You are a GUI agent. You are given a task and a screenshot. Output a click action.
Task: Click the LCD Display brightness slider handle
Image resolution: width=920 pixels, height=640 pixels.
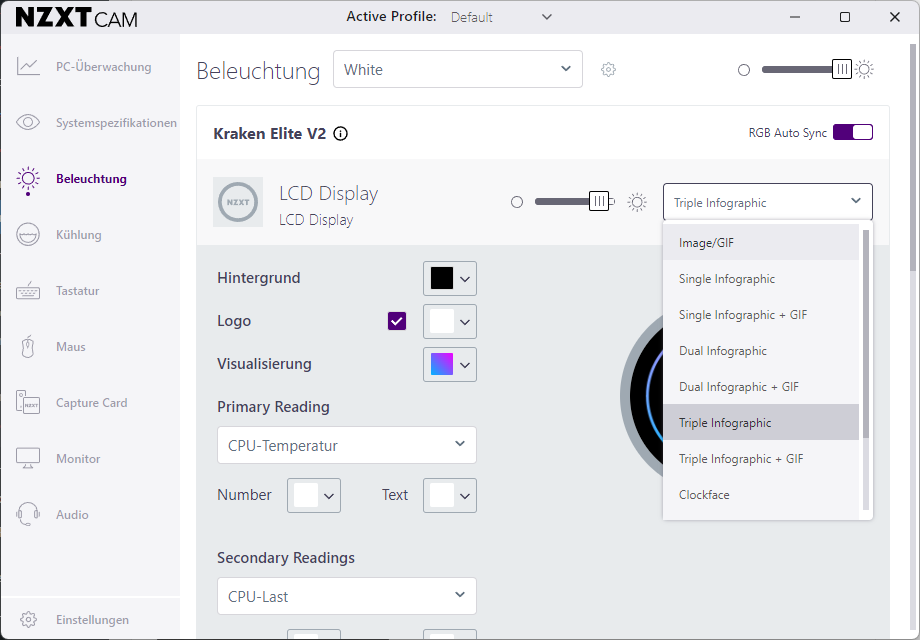coord(599,202)
